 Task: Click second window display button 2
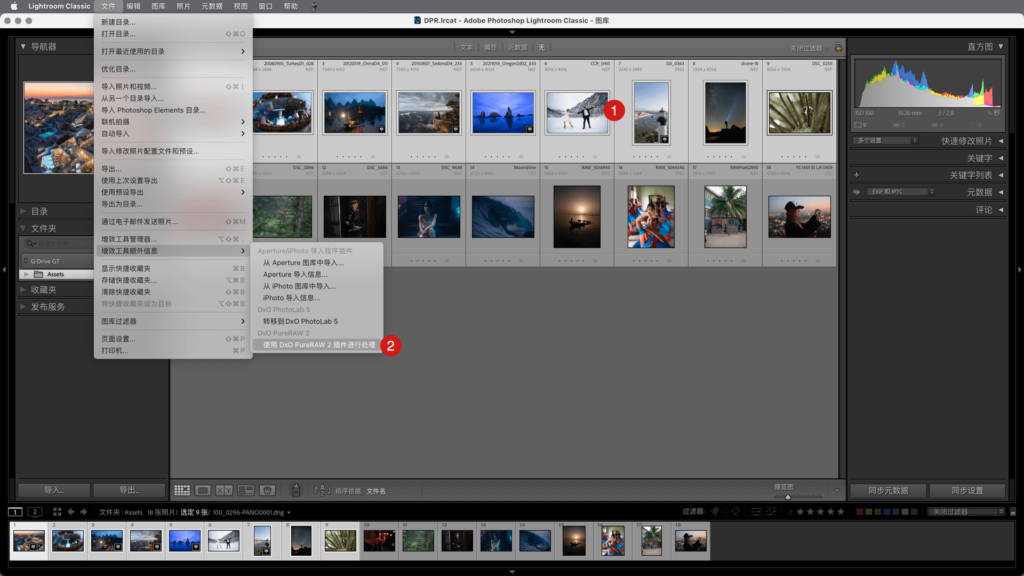click(x=35, y=512)
